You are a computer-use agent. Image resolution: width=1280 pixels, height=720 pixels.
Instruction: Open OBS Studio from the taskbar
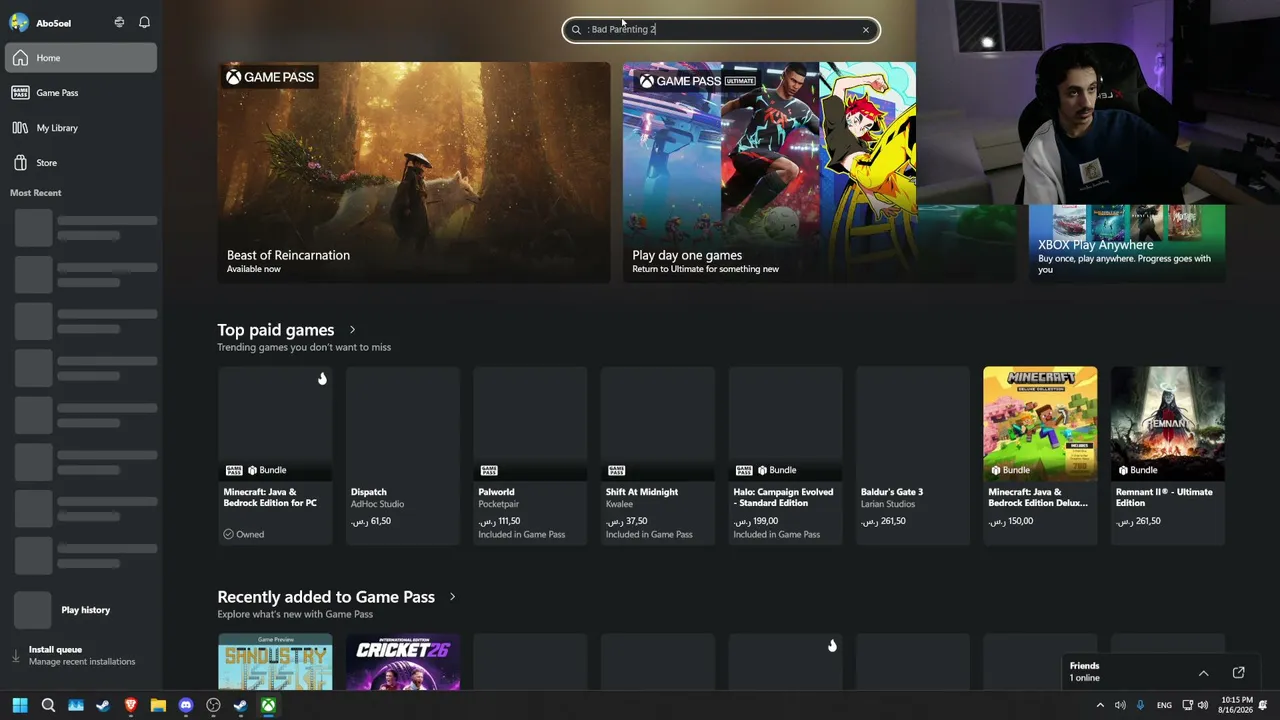(213, 705)
